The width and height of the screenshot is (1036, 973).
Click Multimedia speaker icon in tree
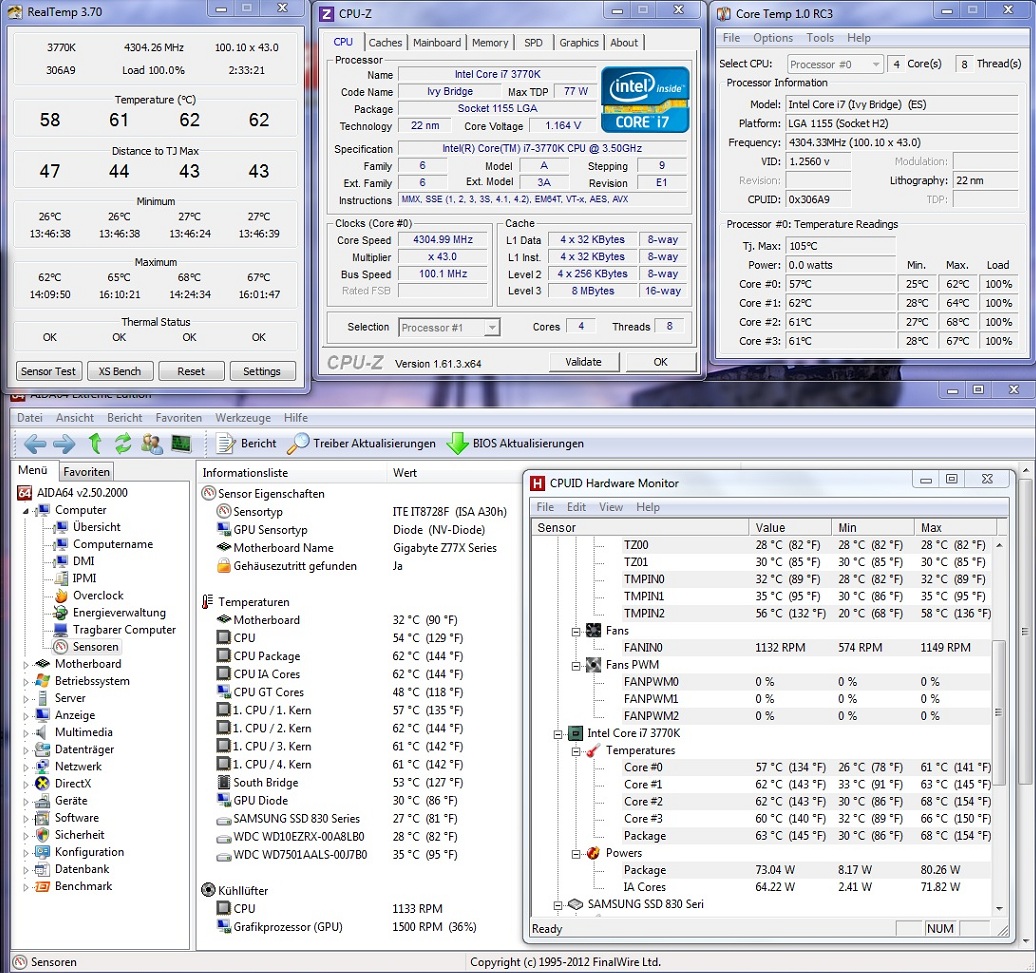point(42,733)
